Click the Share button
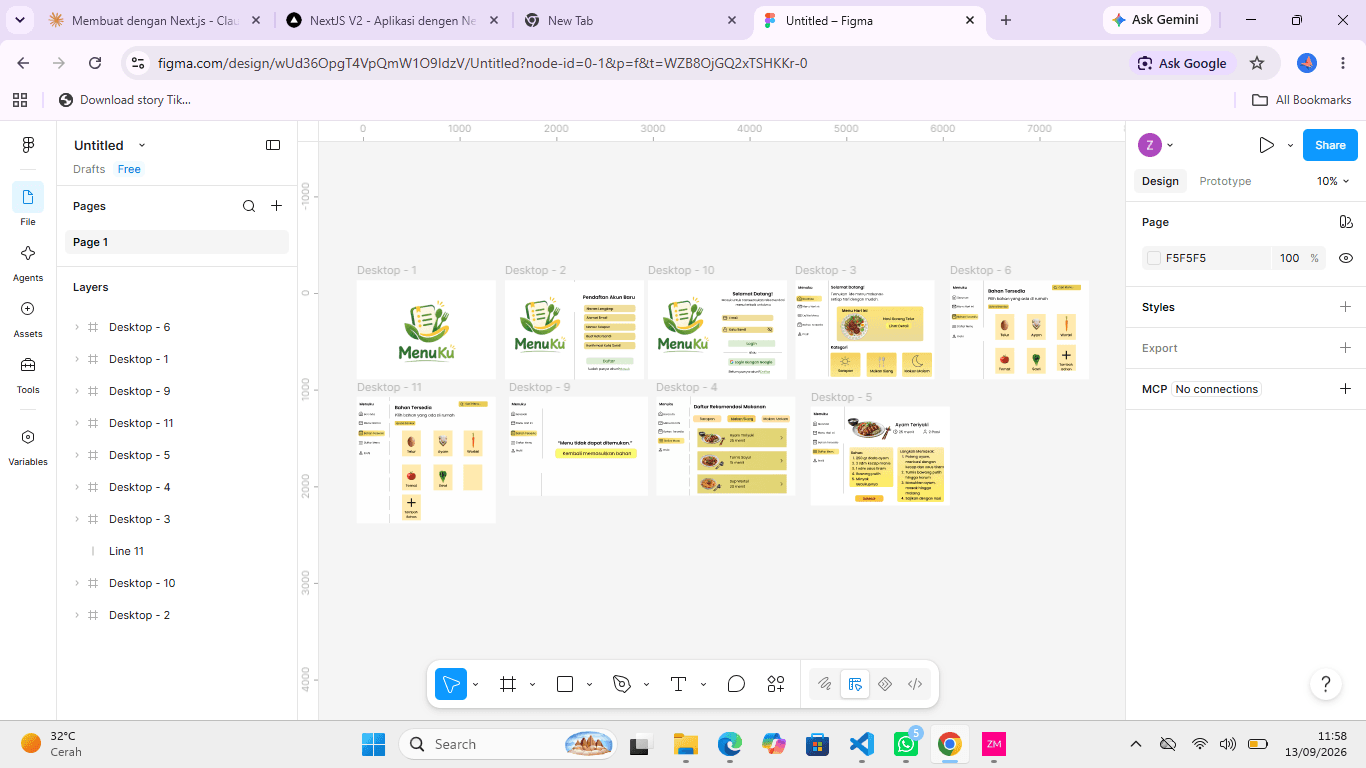The image size is (1366, 768). tap(1330, 145)
